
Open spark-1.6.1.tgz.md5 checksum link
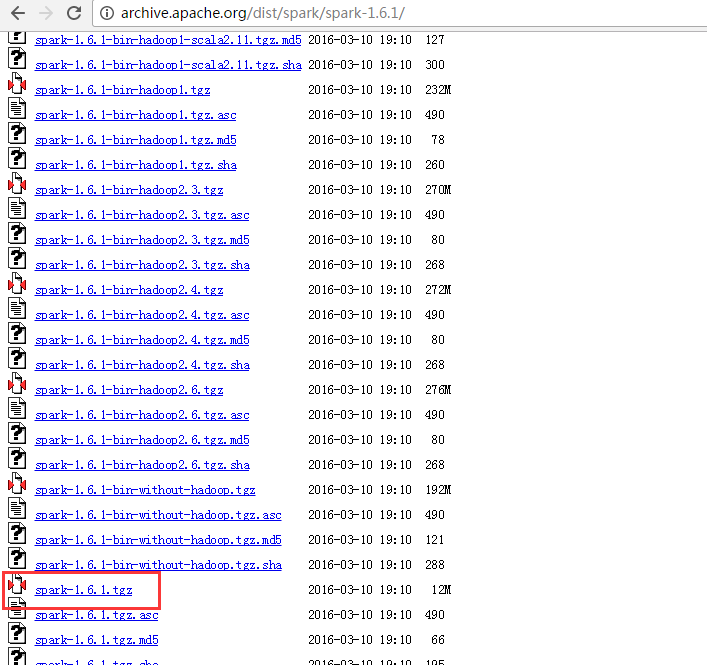click(x=96, y=641)
